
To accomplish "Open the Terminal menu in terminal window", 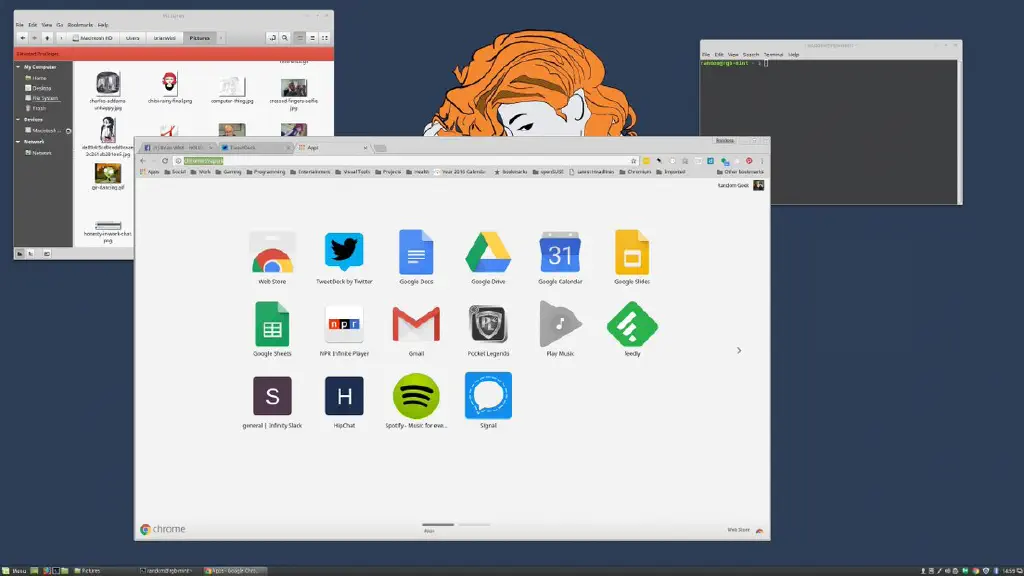I will pyautogui.click(x=773, y=55).
